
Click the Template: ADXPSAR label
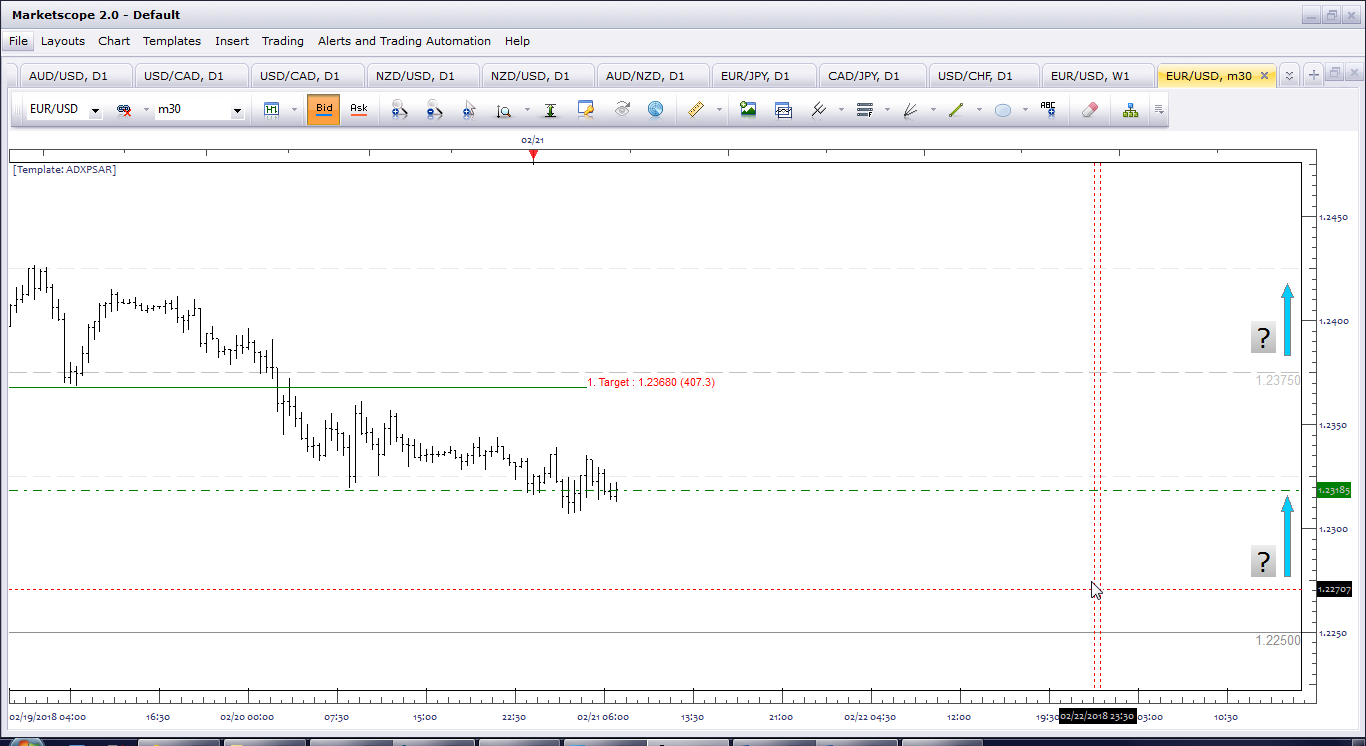(x=65, y=170)
